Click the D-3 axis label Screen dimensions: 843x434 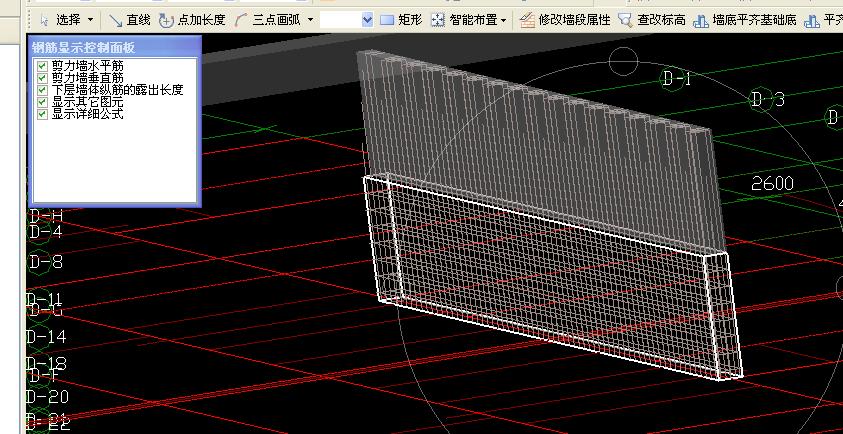767,99
